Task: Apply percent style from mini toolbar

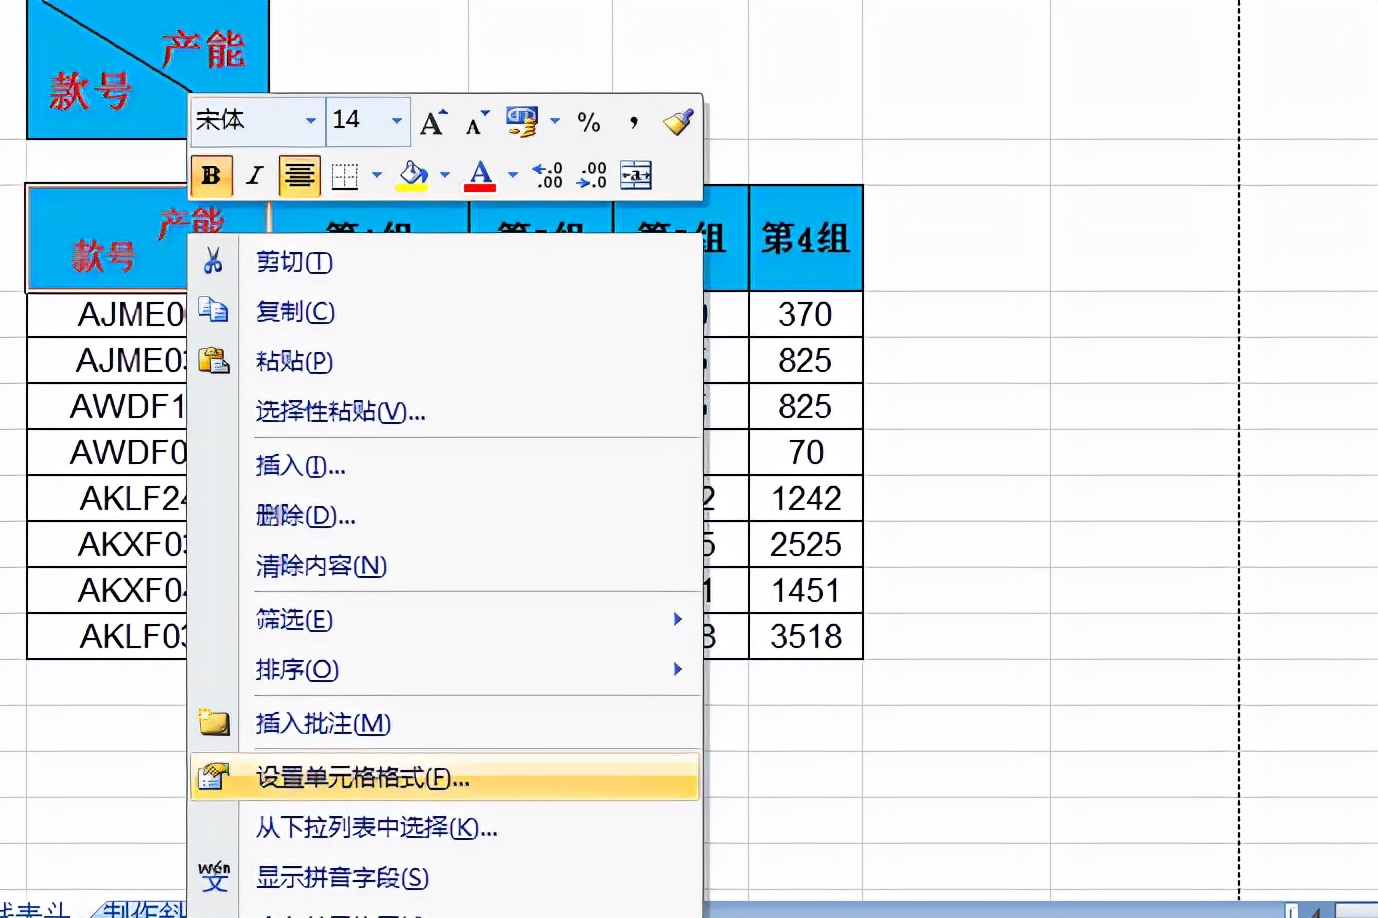Action: pos(589,122)
